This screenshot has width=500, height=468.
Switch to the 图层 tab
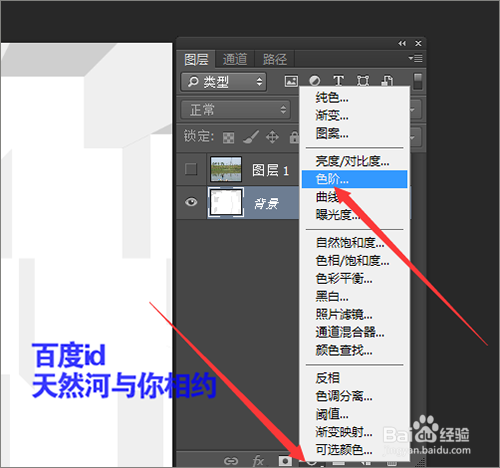click(x=196, y=59)
